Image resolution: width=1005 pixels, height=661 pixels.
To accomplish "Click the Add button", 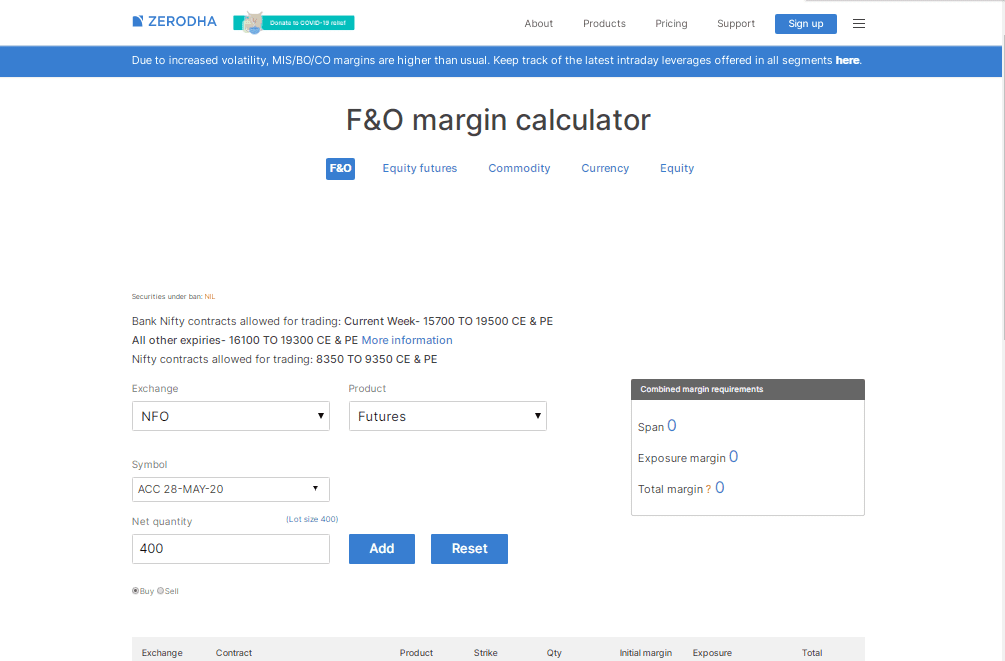I will [381, 549].
